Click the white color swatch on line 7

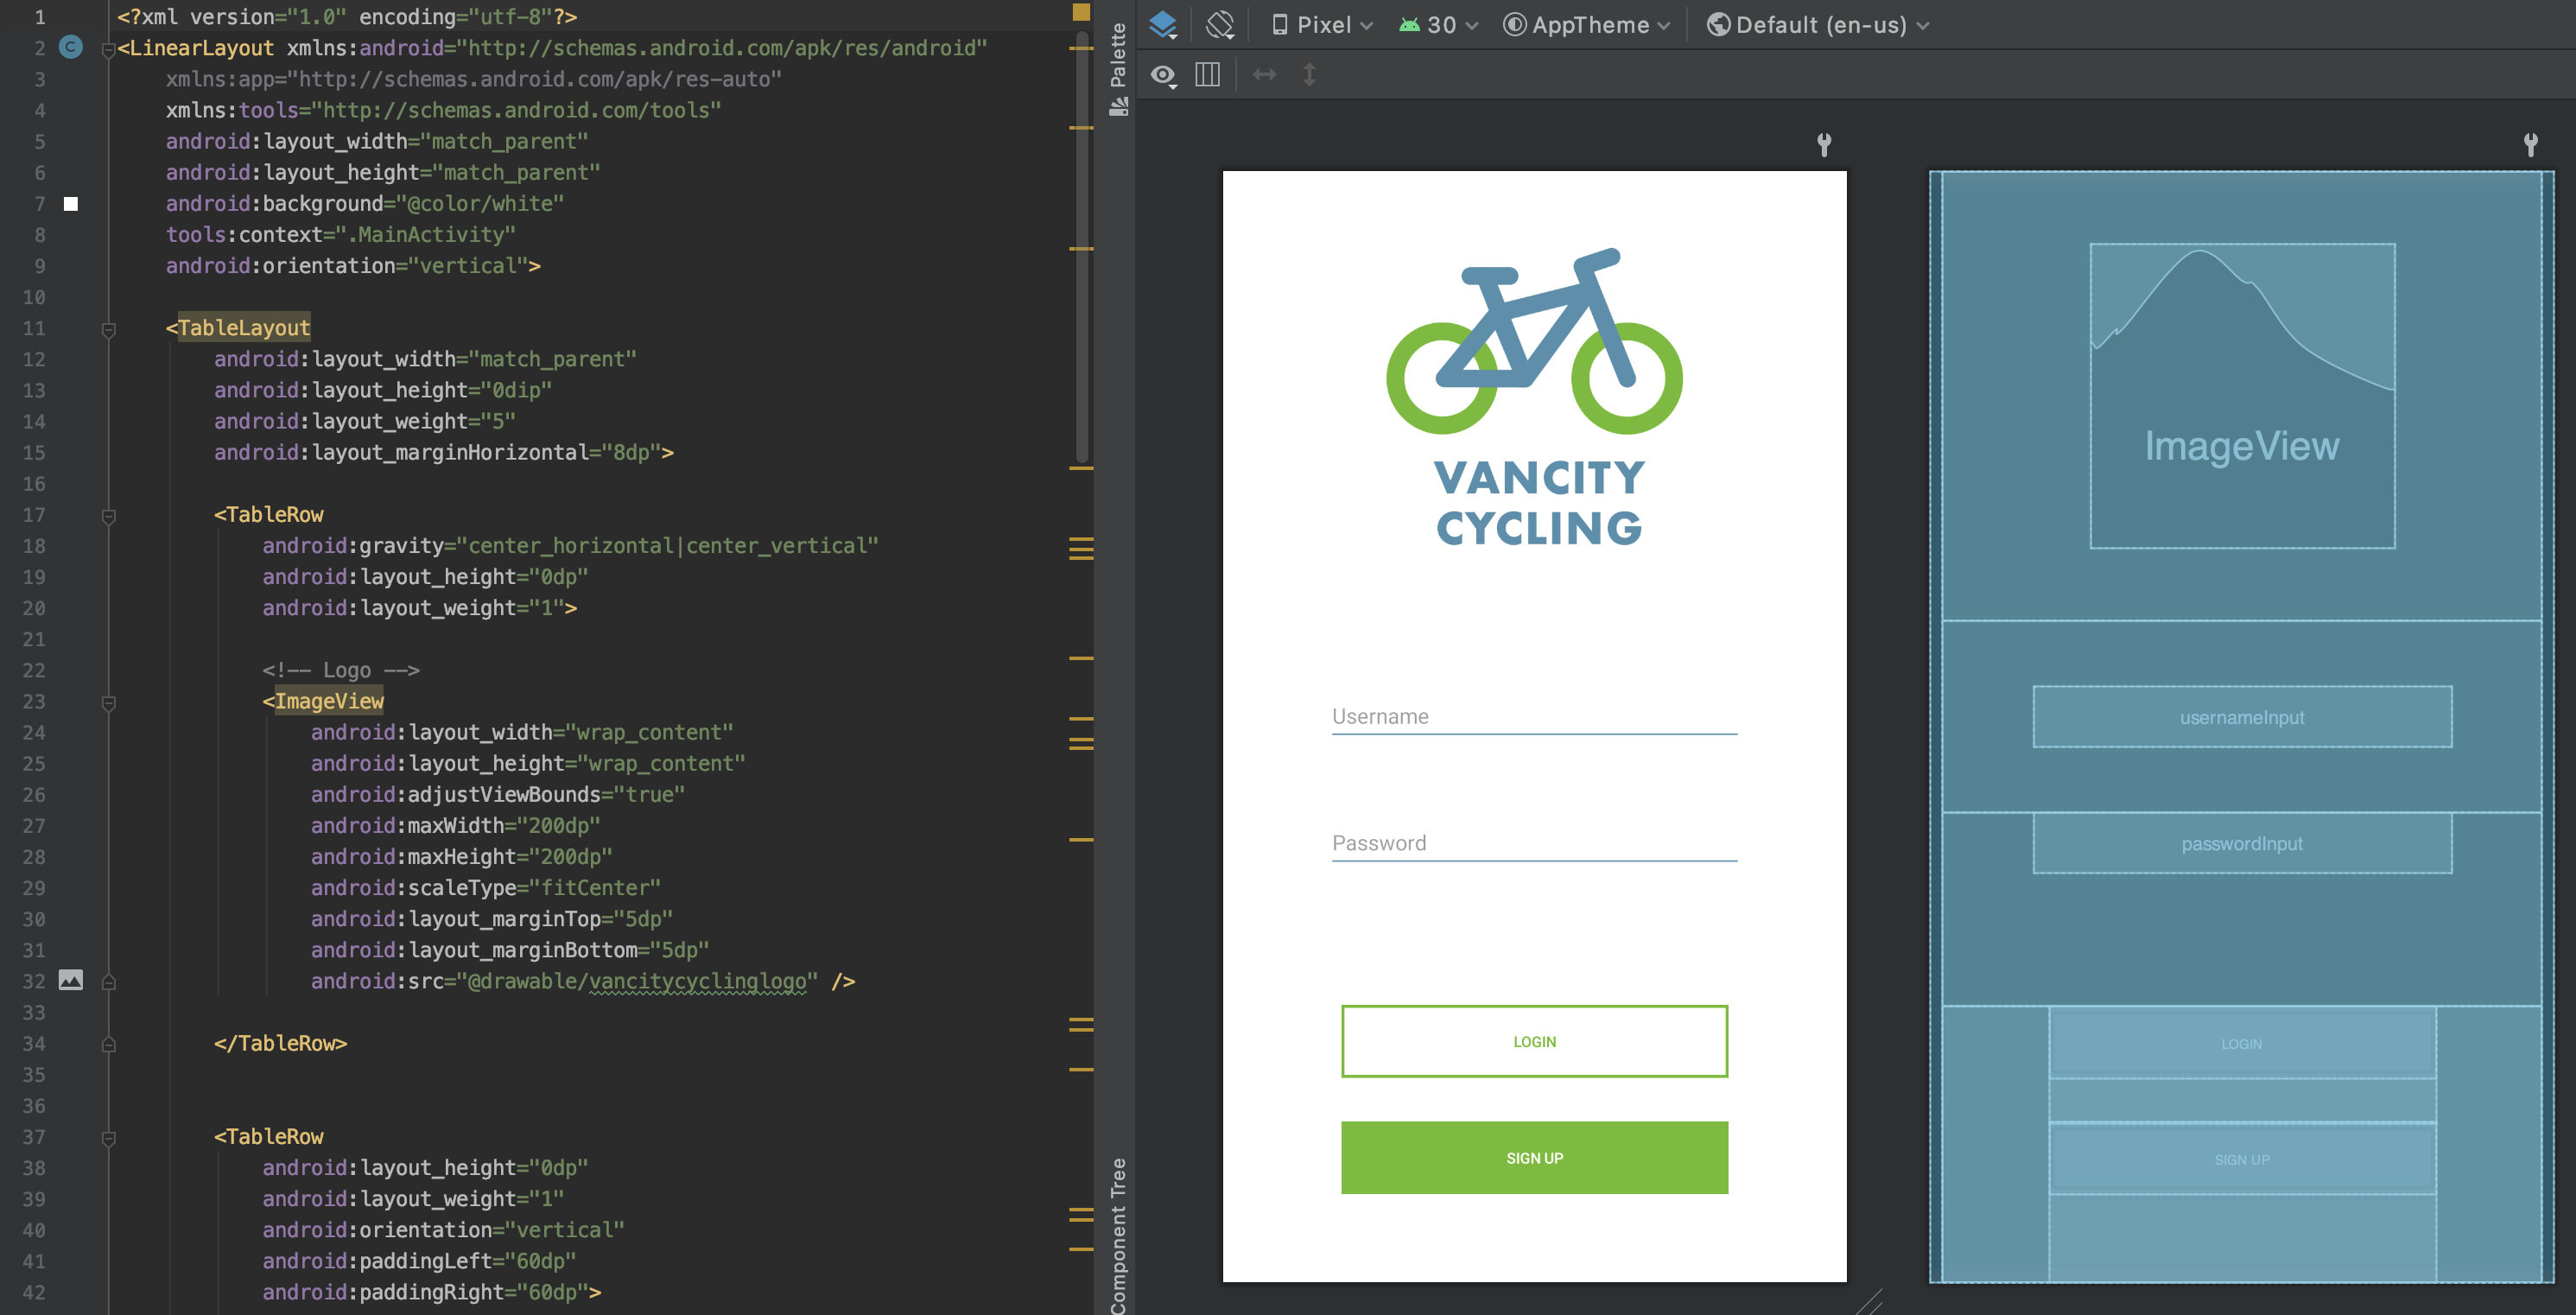tap(71, 204)
